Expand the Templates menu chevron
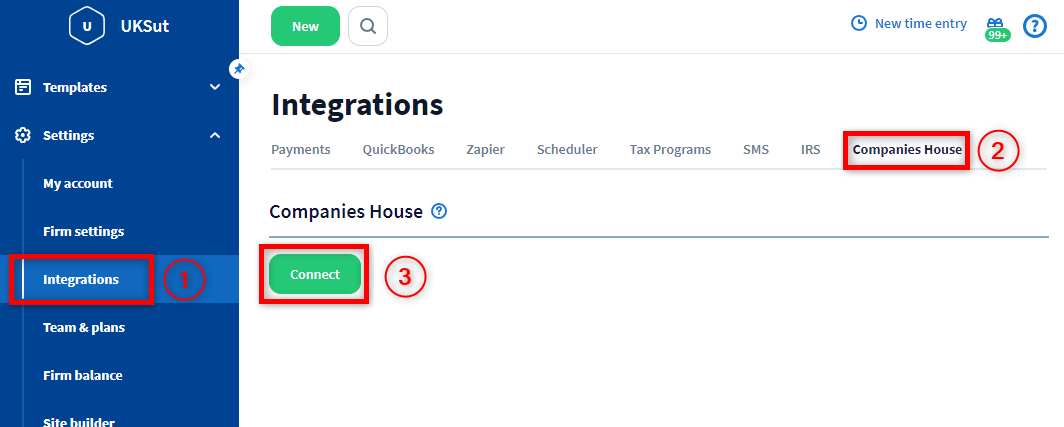Viewport: 1064px width, 427px height. click(215, 87)
